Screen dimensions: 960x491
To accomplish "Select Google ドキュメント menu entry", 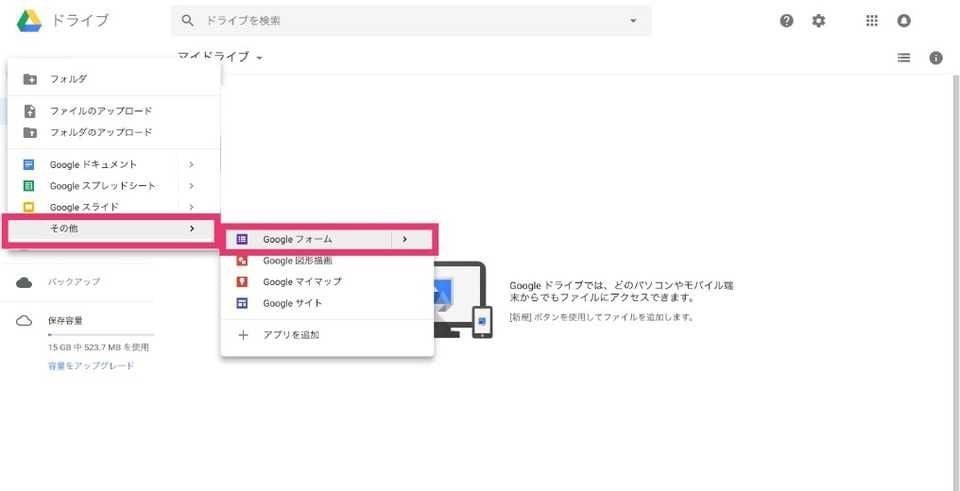I will click(114, 165).
